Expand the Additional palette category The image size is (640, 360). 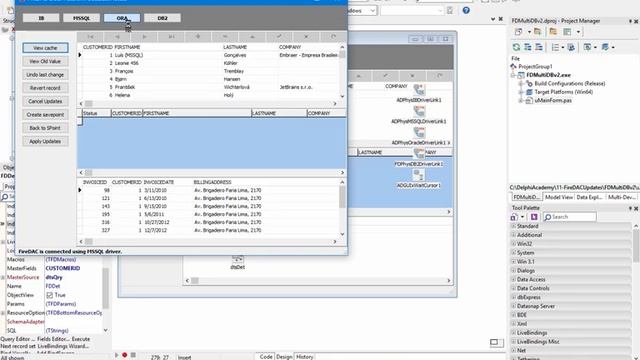[513, 235]
